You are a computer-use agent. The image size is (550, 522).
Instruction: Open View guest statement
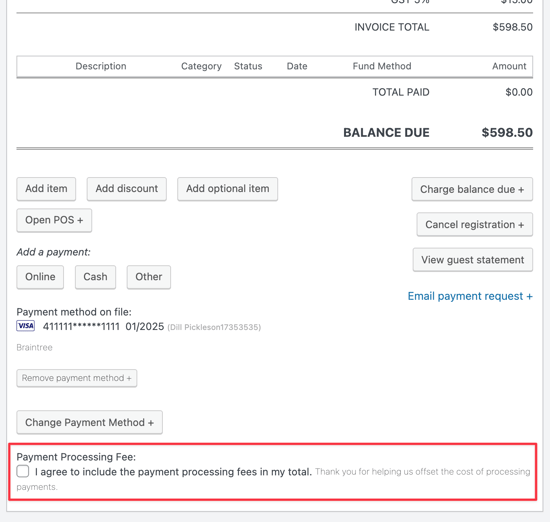coord(473,260)
